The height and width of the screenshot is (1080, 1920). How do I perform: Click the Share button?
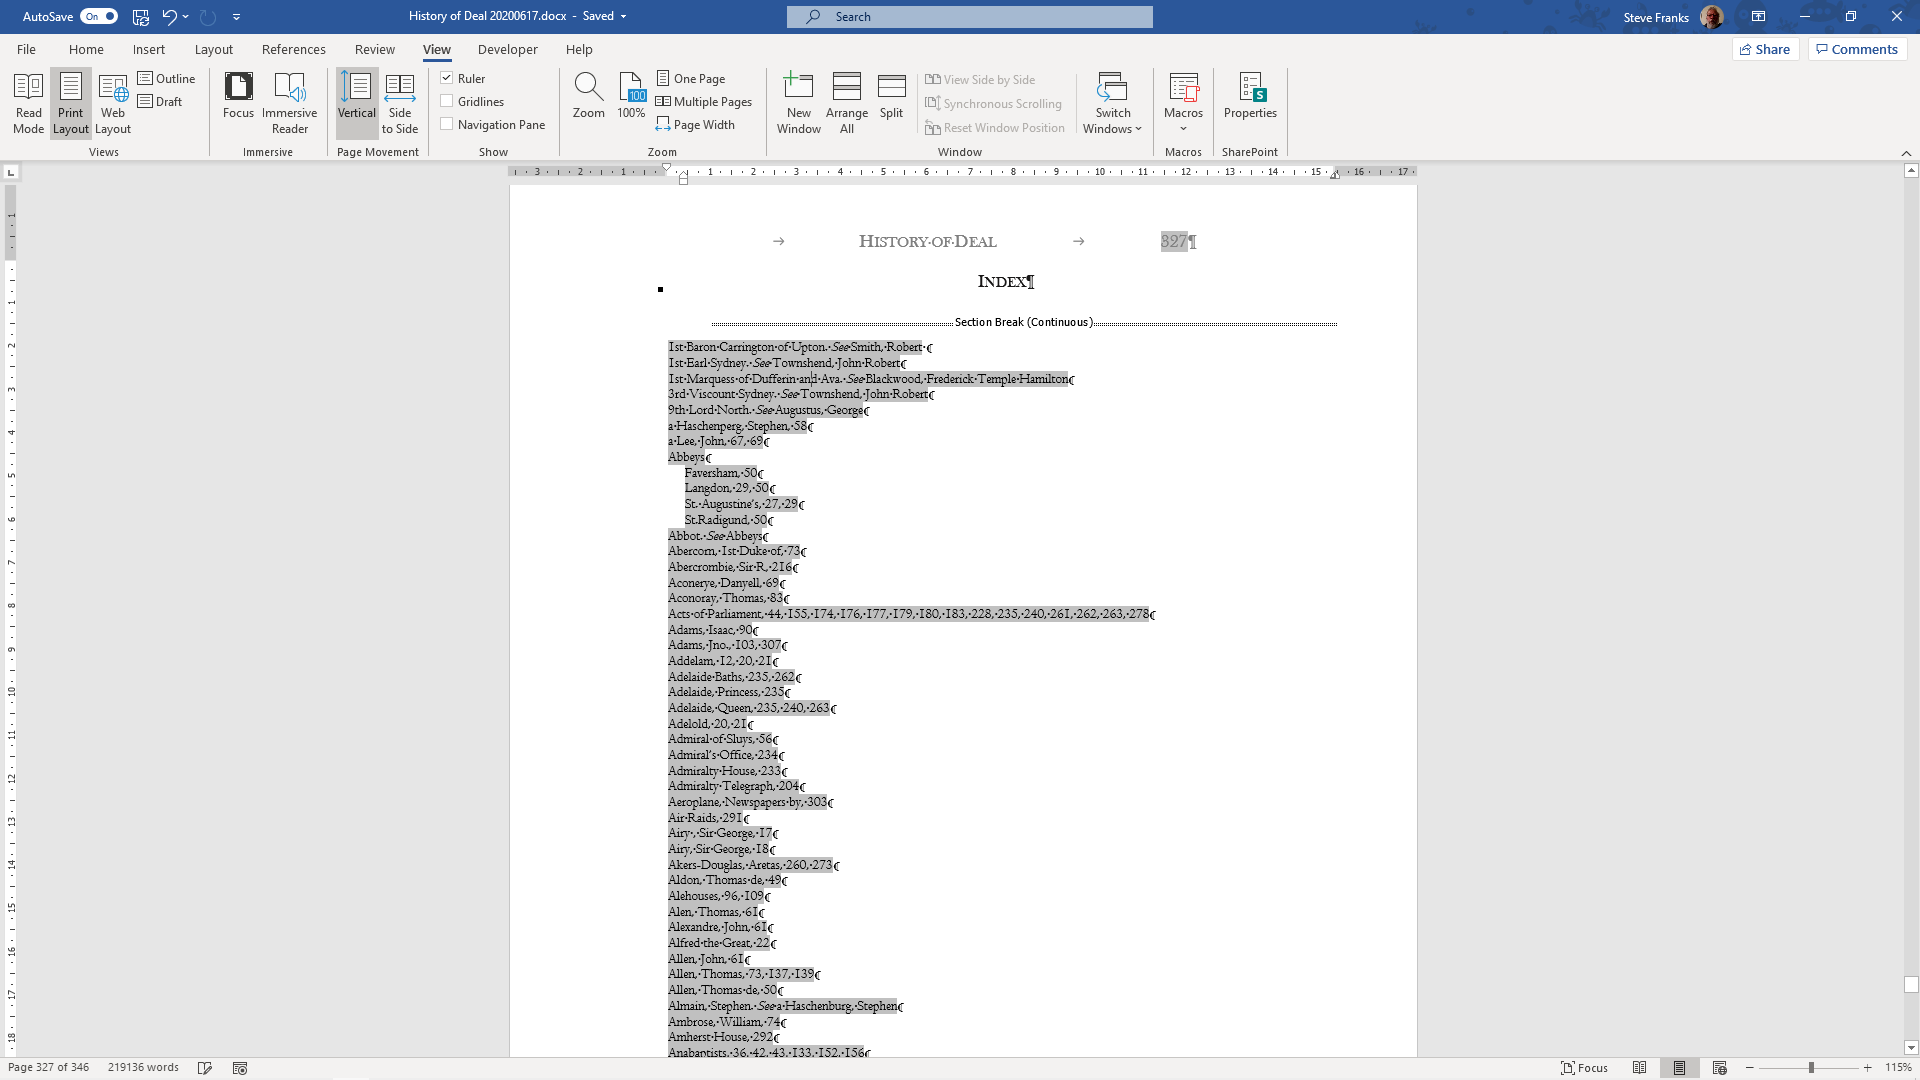pyautogui.click(x=1765, y=49)
